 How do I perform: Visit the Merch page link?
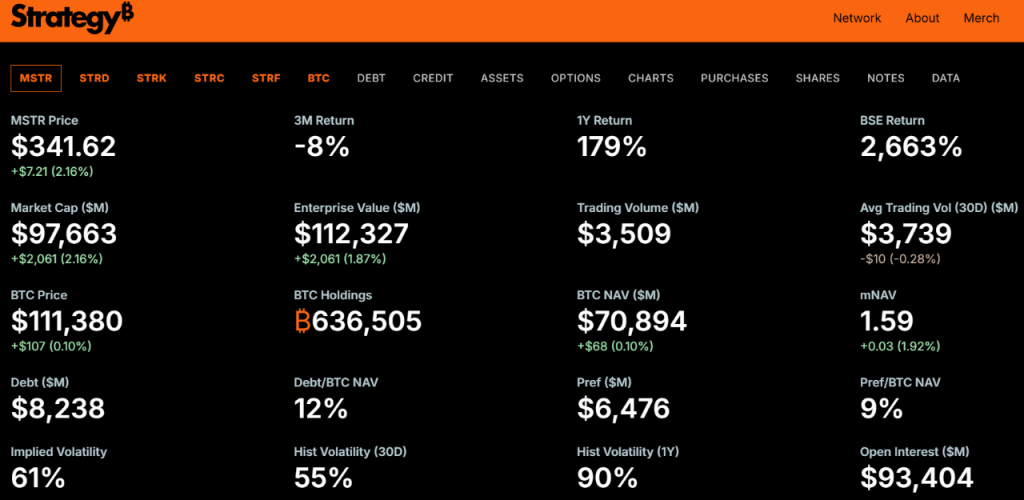point(982,18)
